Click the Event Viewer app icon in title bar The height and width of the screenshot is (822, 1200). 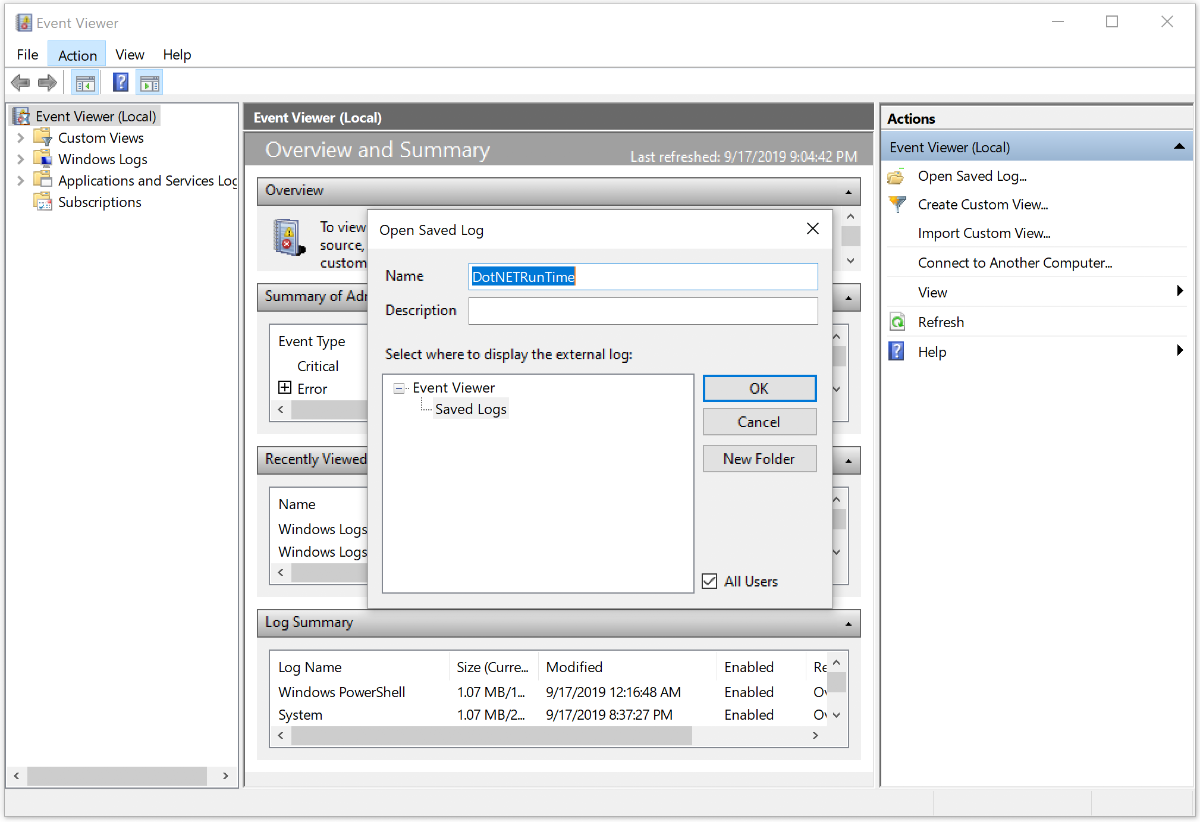24,22
